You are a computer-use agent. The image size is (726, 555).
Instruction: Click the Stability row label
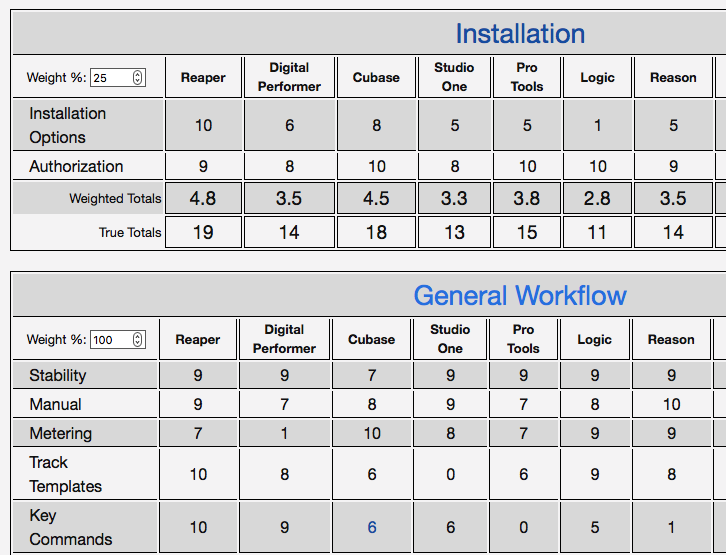(58, 376)
